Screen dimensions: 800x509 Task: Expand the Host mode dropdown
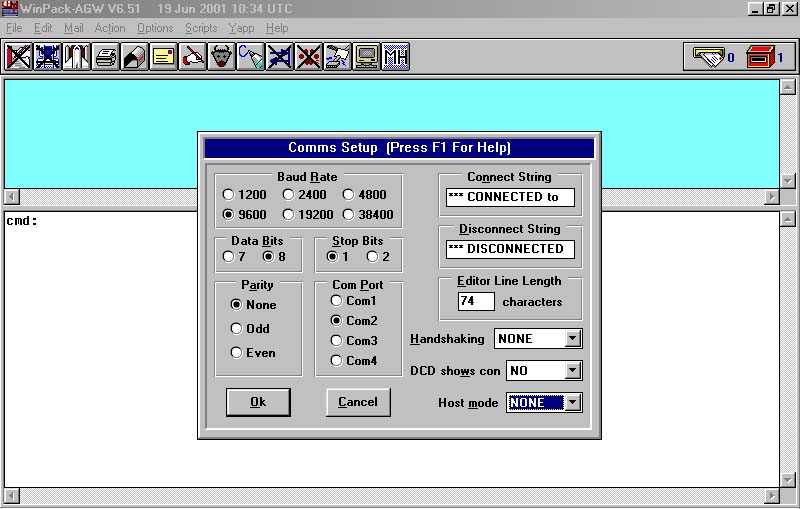click(573, 403)
